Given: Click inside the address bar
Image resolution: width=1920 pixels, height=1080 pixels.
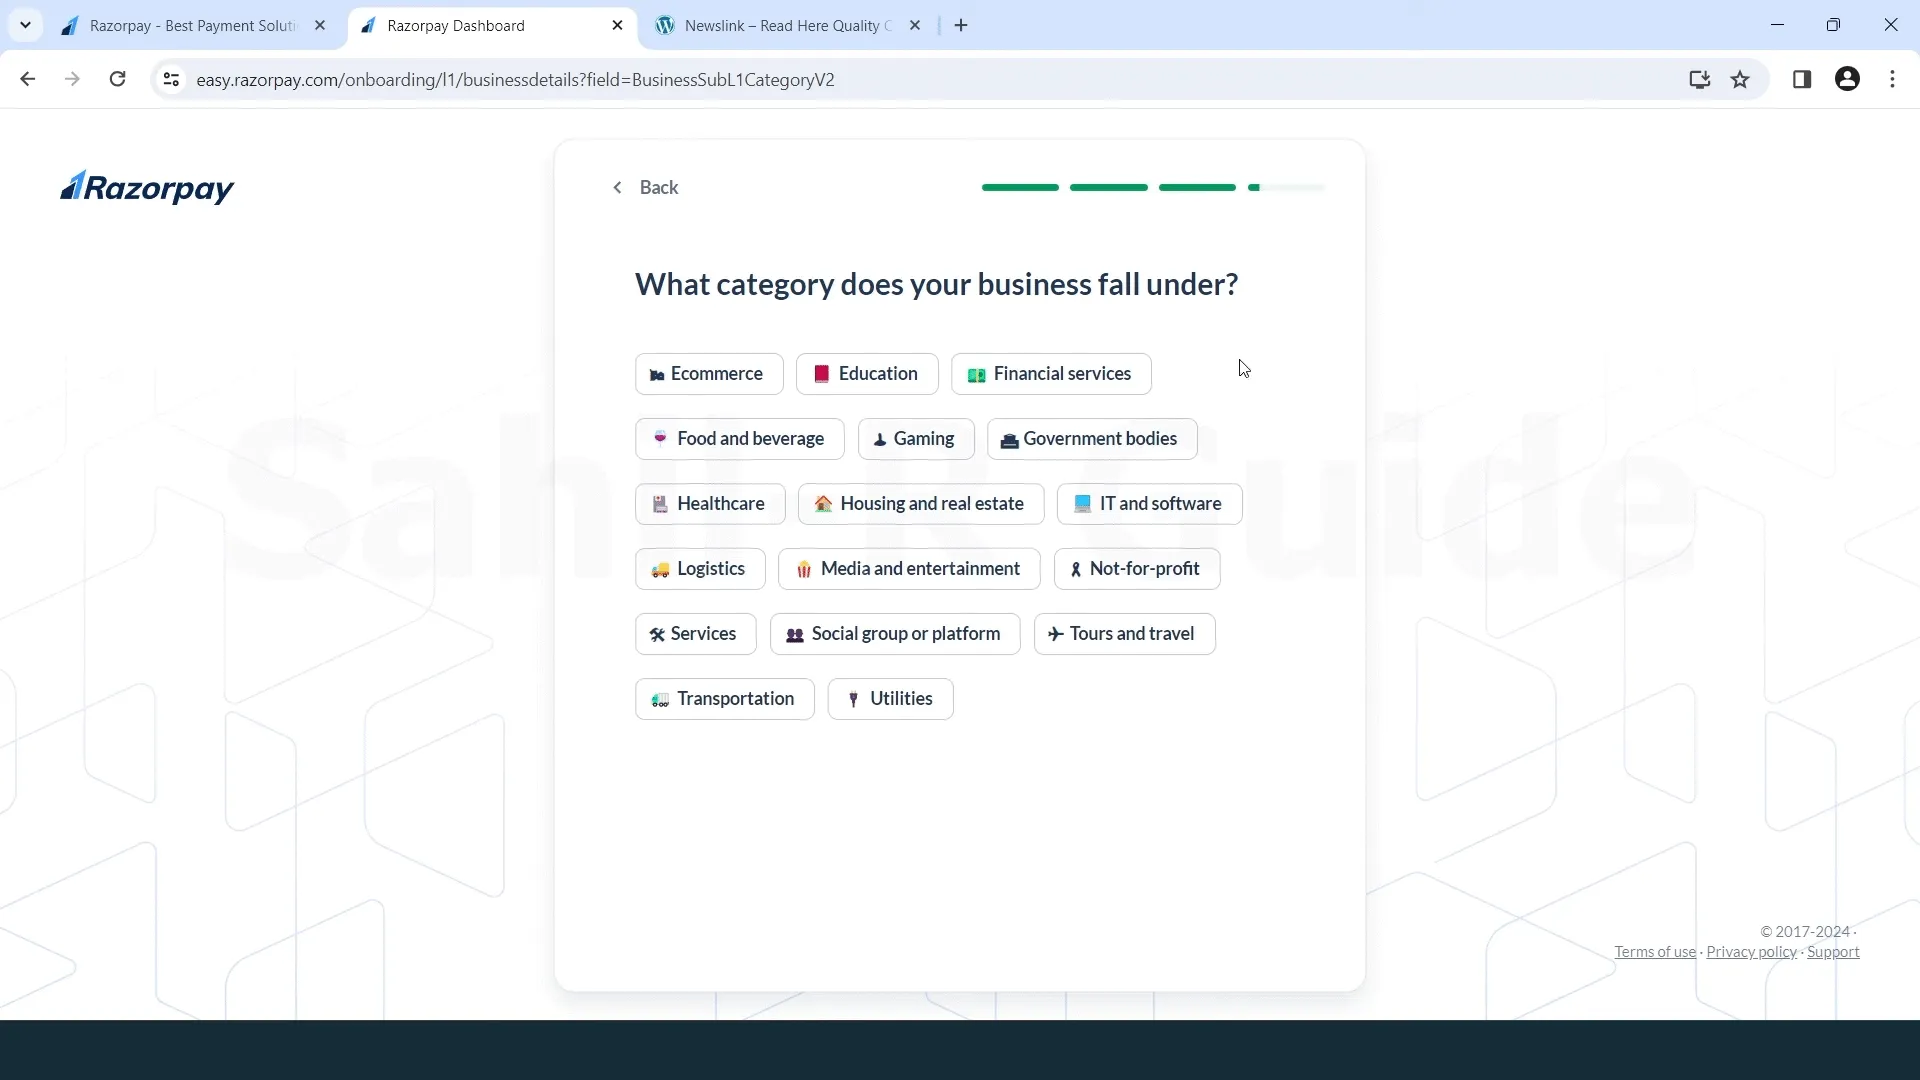Looking at the screenshot, I should click(x=600, y=79).
